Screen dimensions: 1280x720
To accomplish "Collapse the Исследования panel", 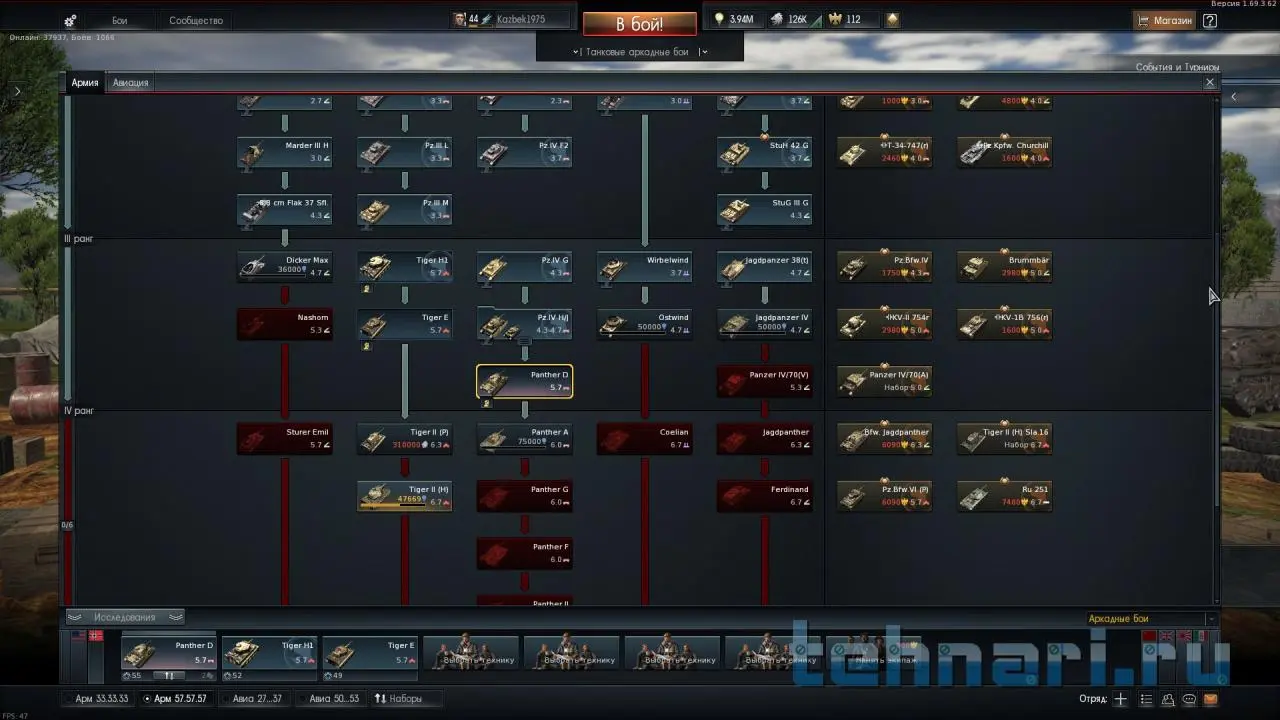I will click(x=125, y=617).
